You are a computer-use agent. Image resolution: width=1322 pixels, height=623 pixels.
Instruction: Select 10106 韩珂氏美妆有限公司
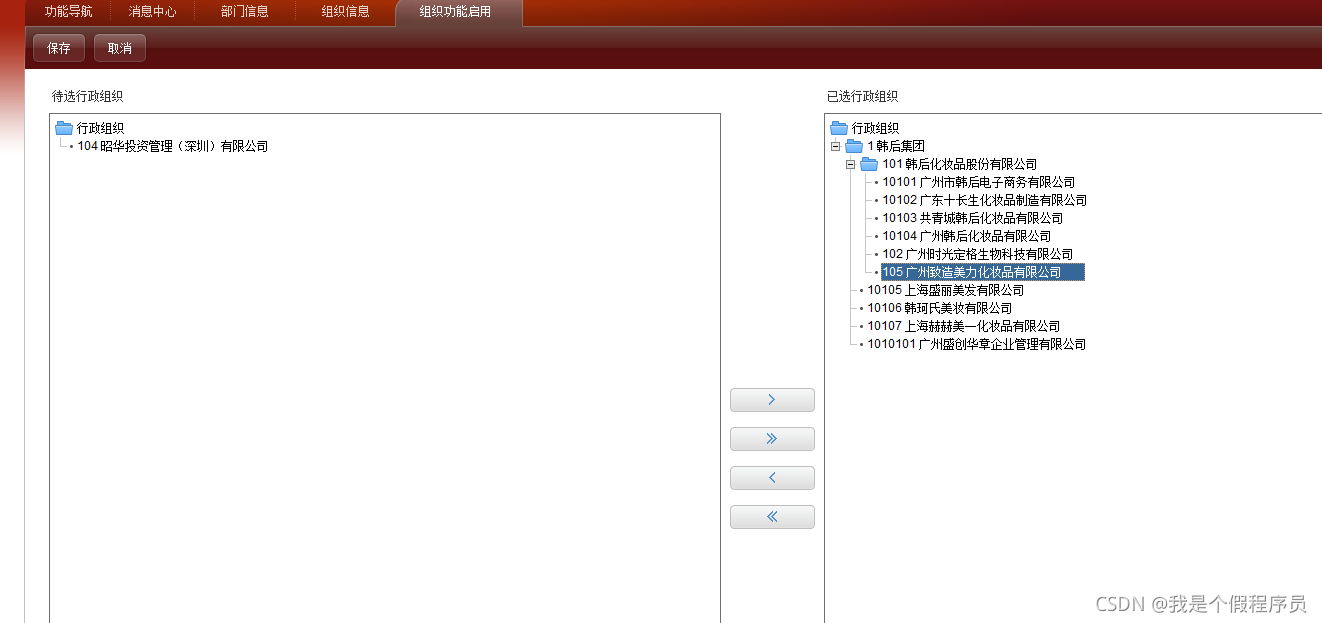[x=940, y=308]
